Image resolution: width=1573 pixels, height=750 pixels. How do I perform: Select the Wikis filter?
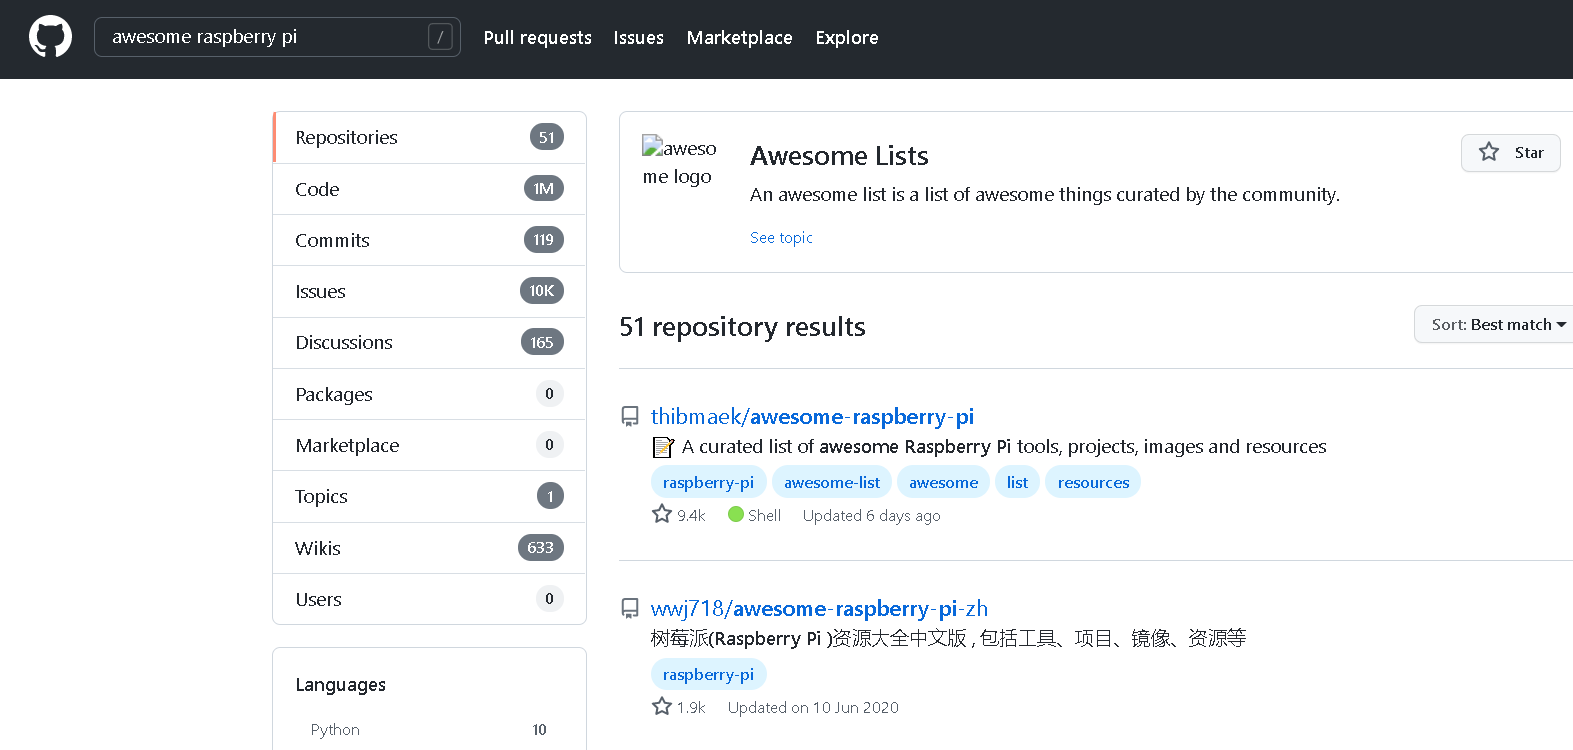point(429,548)
